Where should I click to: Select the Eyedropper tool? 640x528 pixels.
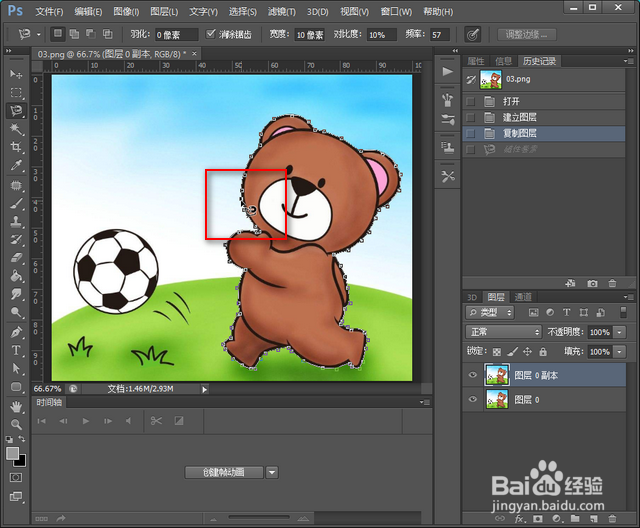16,165
